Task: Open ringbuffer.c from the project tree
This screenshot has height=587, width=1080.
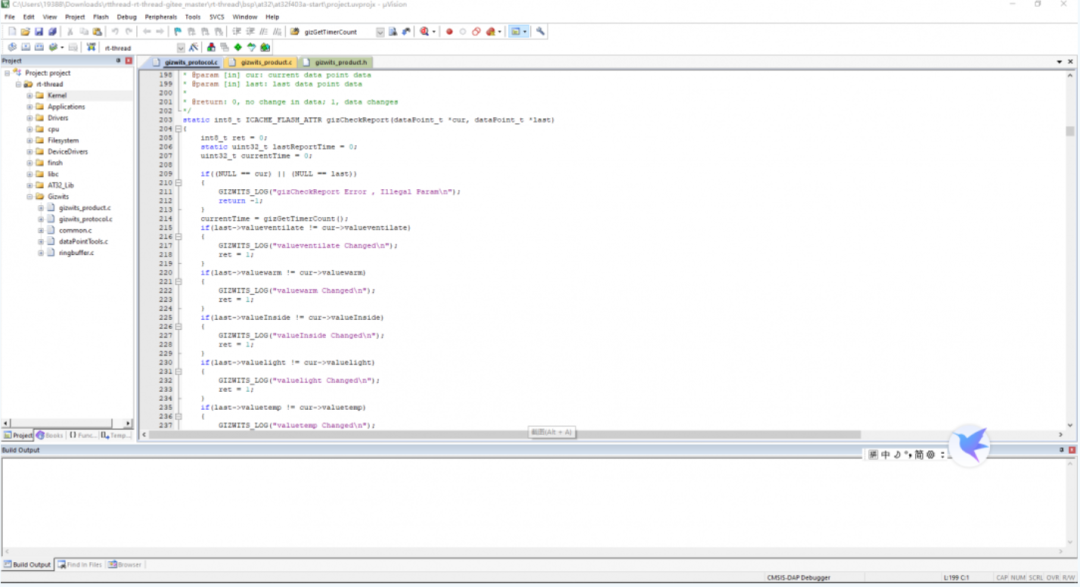Action: tap(77, 252)
